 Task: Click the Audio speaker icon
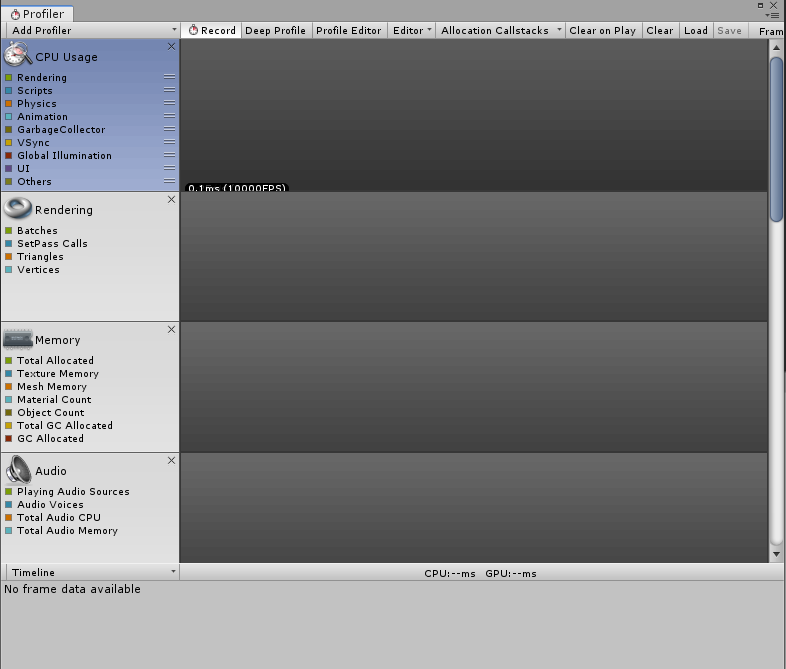point(18,469)
